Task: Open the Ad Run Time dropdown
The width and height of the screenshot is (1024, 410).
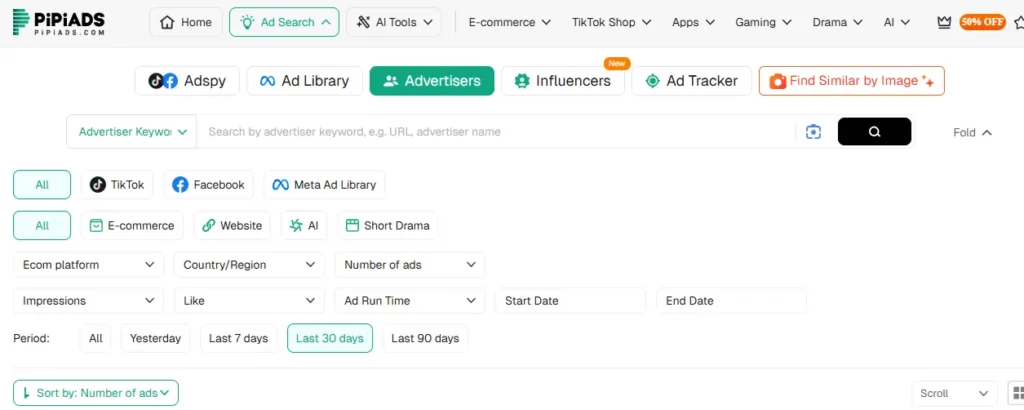Action: (x=409, y=301)
